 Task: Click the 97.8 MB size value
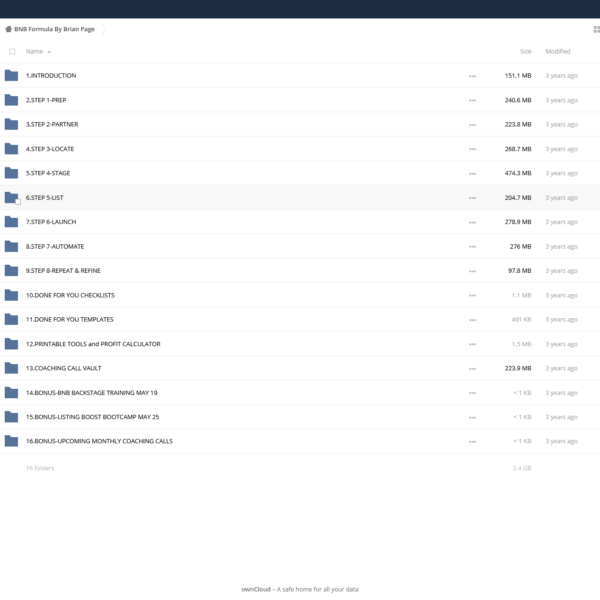pos(520,271)
